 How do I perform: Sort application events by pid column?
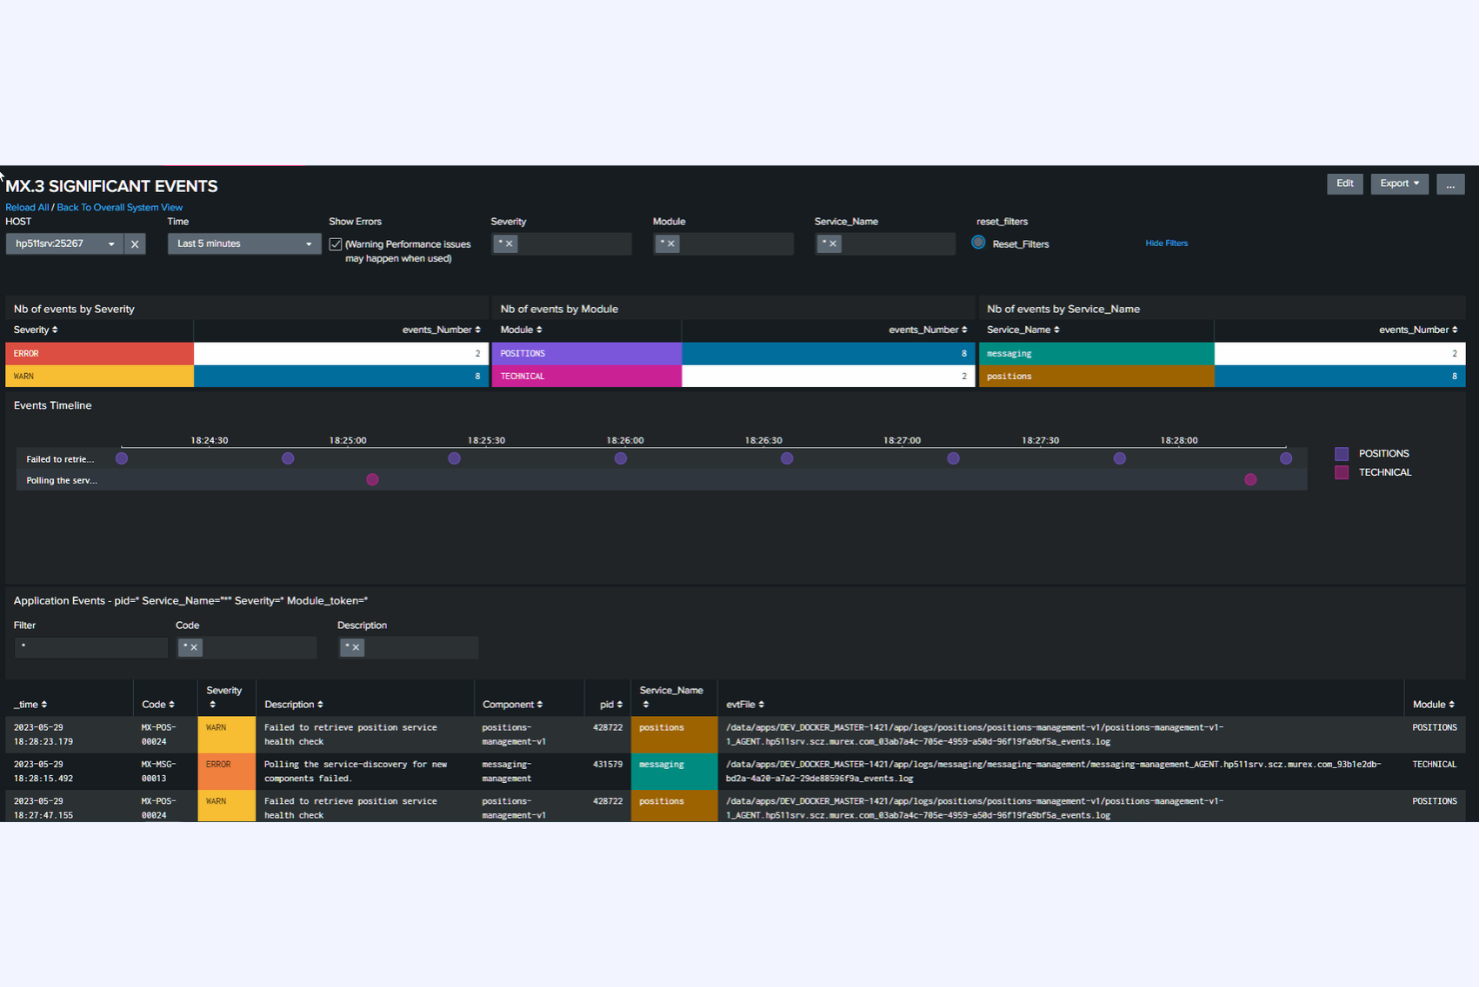[611, 705]
